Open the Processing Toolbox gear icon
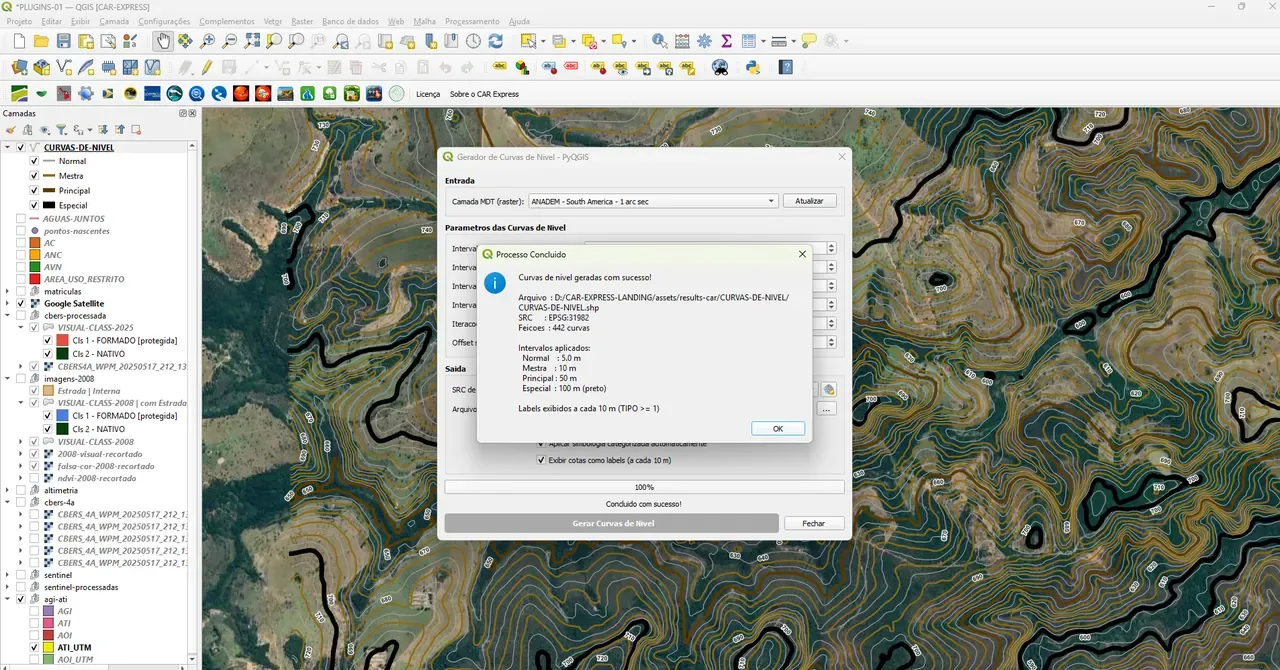 (704, 41)
